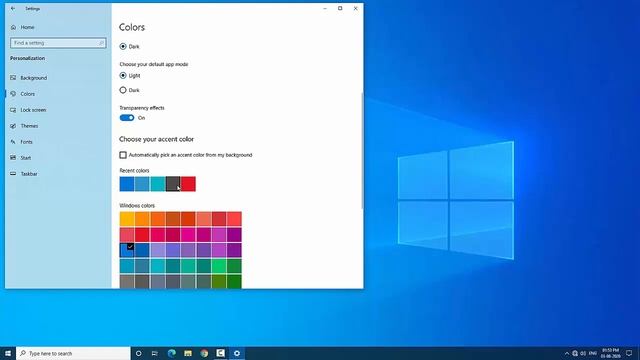The height and width of the screenshot is (360, 640).
Task: Open Fonts settings
Action: pyautogui.click(x=22, y=142)
